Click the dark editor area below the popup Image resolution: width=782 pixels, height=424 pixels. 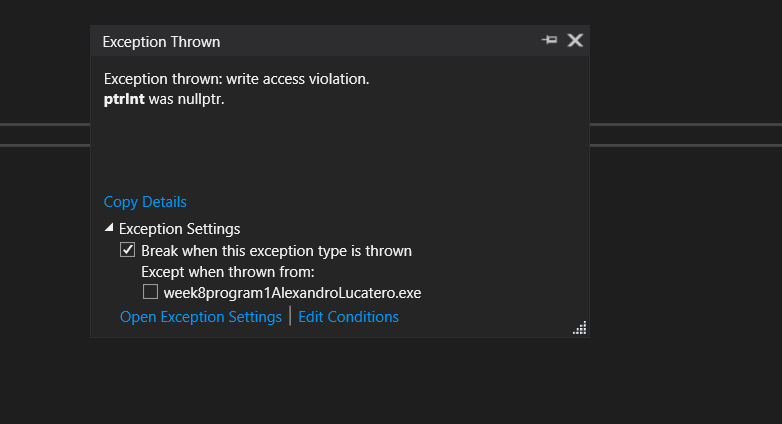point(391,381)
